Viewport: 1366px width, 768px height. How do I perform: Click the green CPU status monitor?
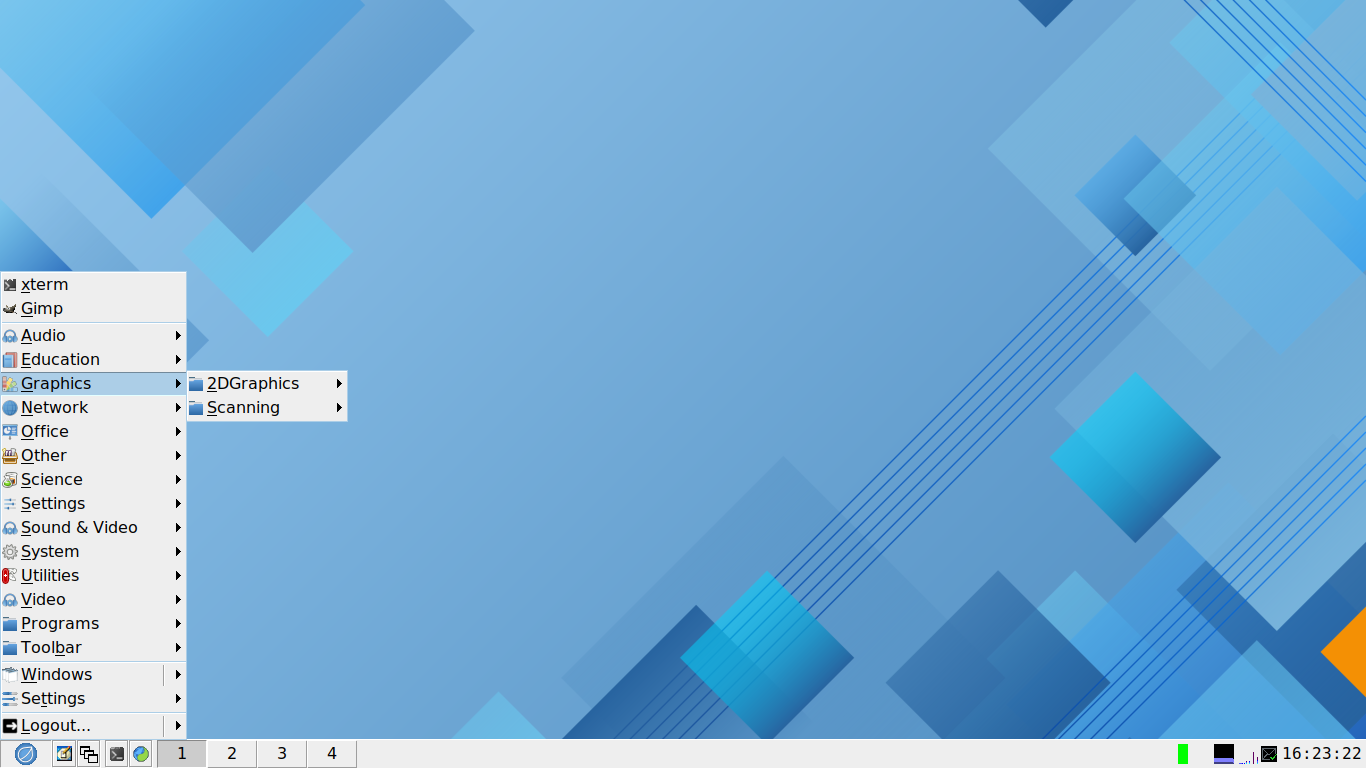click(x=1183, y=754)
